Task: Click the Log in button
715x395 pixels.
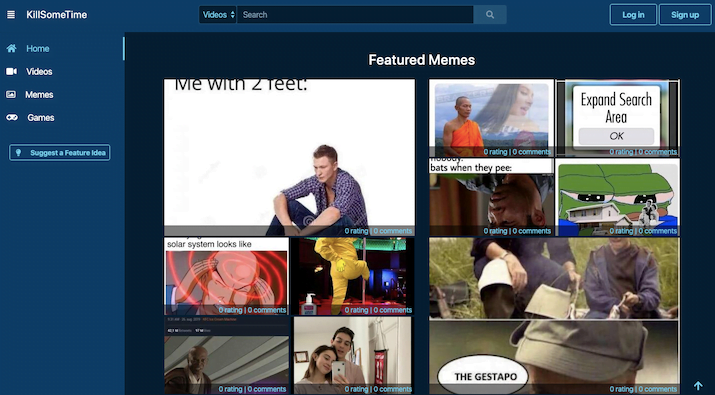Action: pos(633,15)
